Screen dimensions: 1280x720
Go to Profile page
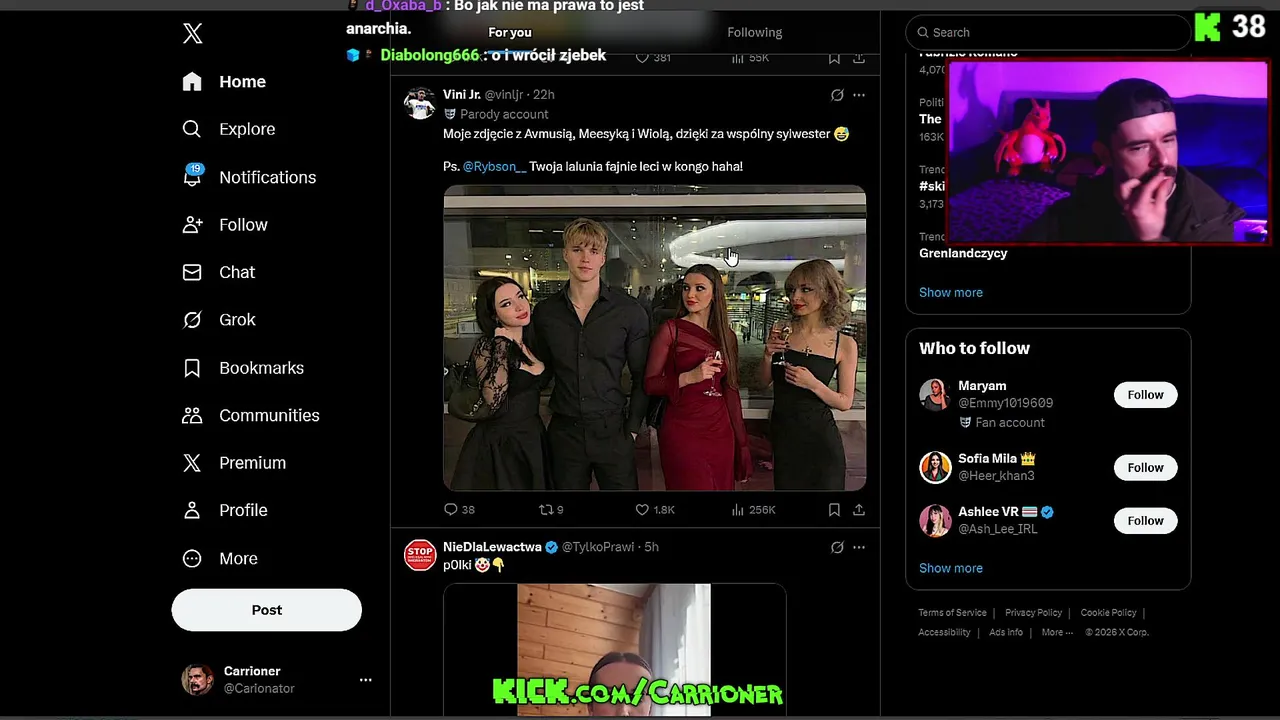pyautogui.click(x=225, y=510)
